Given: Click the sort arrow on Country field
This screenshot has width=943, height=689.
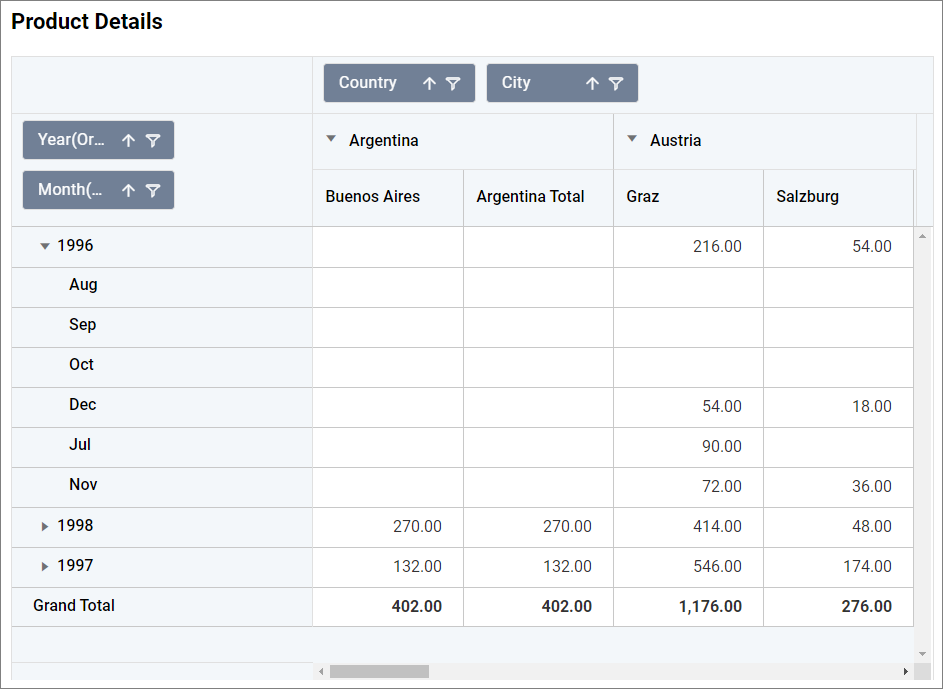Looking at the screenshot, I should click(429, 84).
